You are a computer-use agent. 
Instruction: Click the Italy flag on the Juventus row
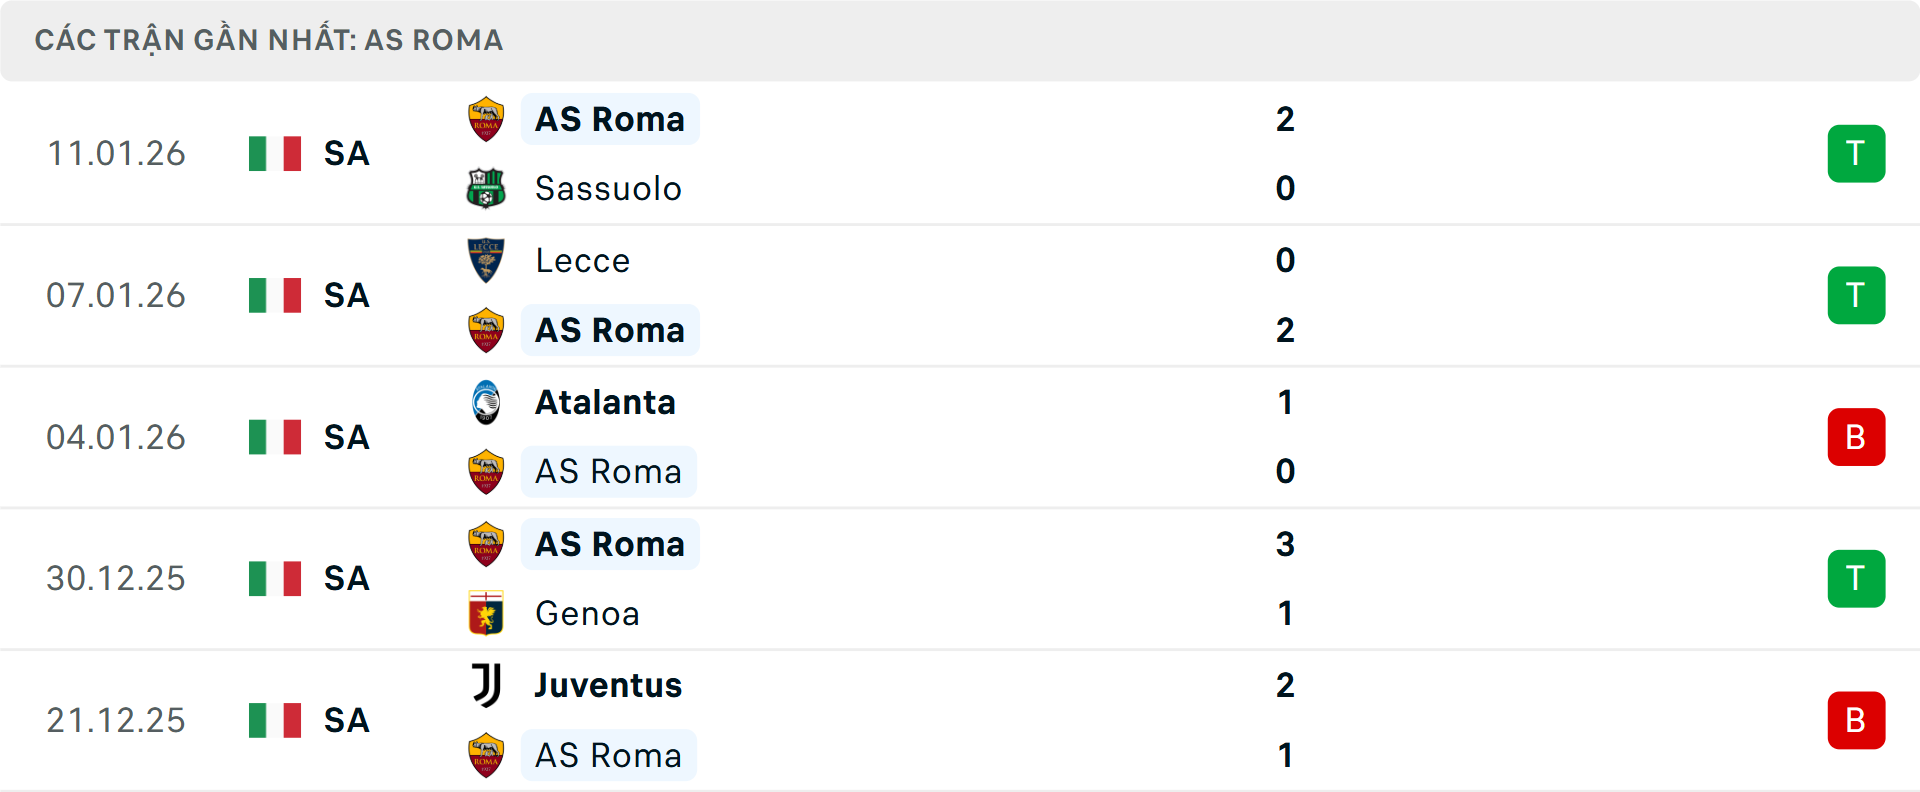click(275, 720)
